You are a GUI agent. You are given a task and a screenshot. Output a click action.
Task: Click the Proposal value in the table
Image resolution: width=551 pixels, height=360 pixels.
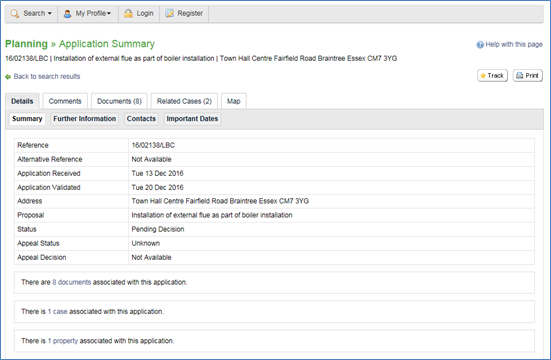212,215
